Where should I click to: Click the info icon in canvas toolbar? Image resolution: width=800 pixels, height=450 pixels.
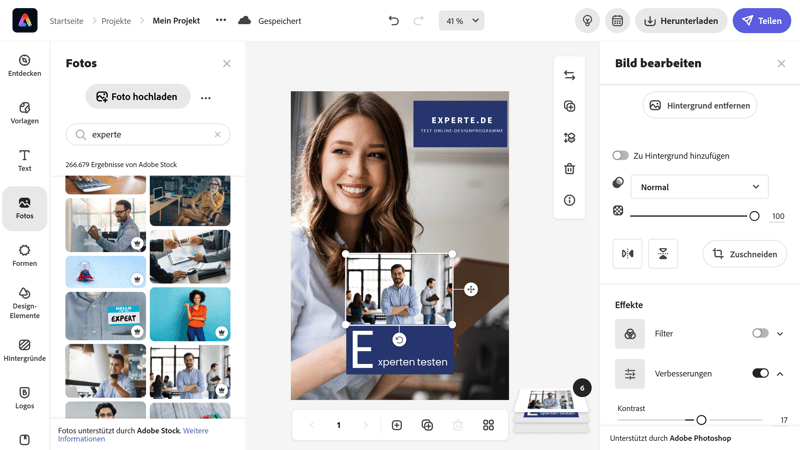pyautogui.click(x=569, y=200)
